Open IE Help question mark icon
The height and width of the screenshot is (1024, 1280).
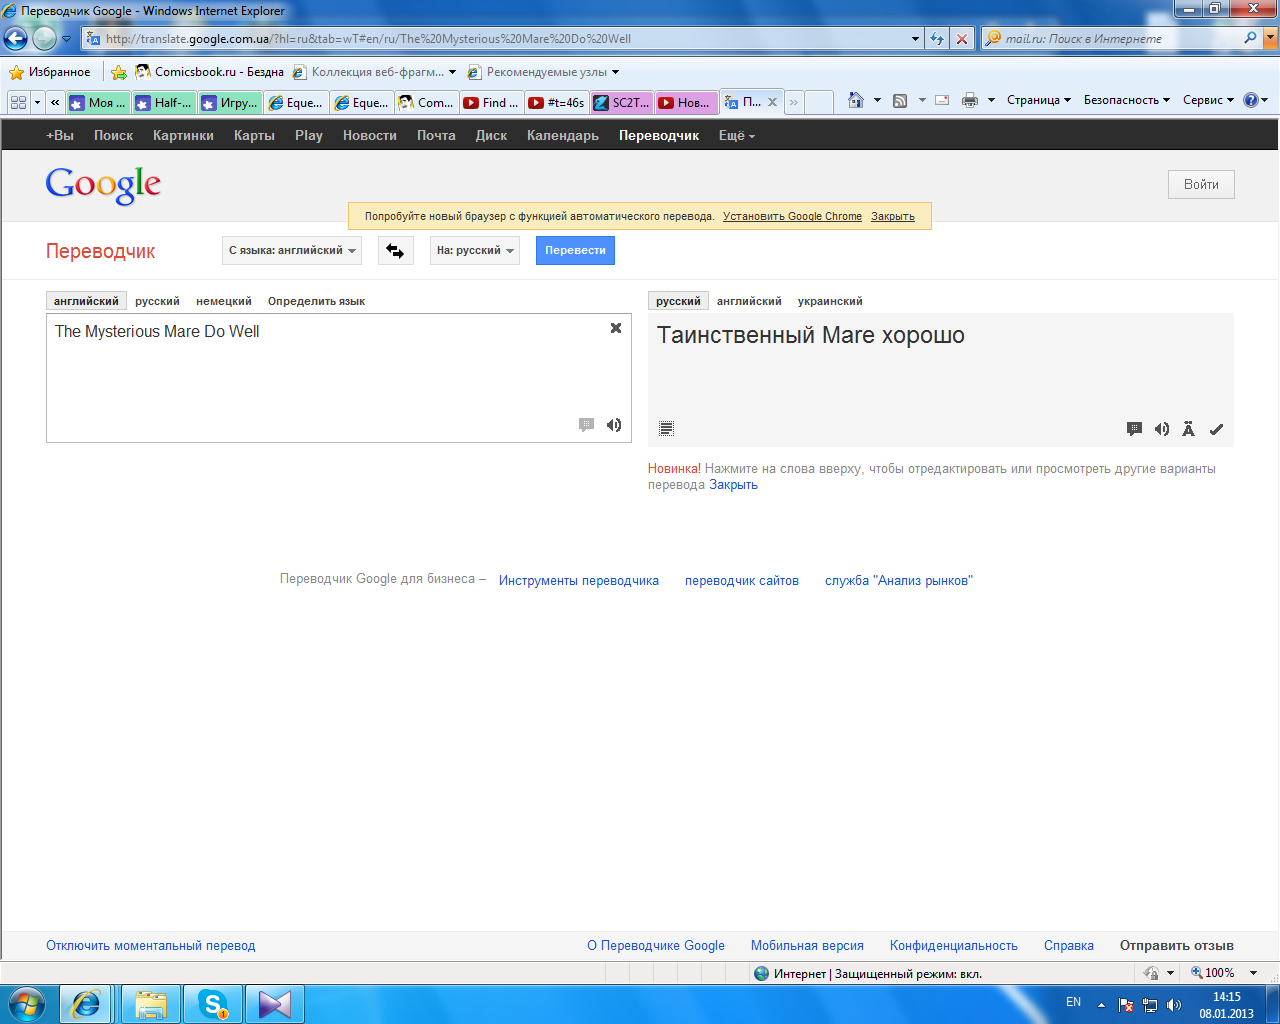pos(1250,100)
